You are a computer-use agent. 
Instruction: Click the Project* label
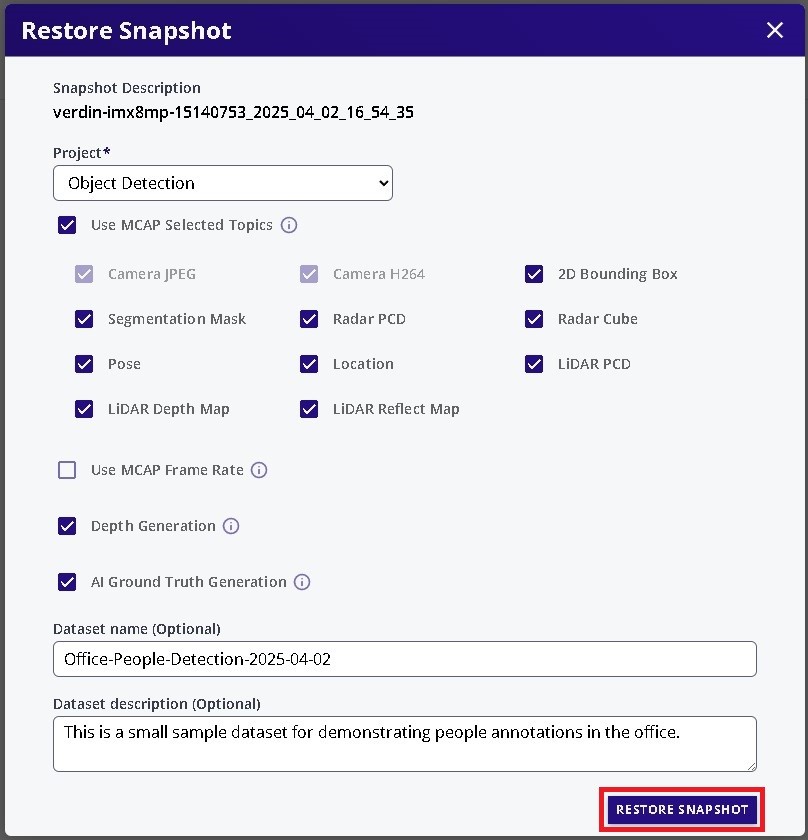pyautogui.click(x=81, y=153)
